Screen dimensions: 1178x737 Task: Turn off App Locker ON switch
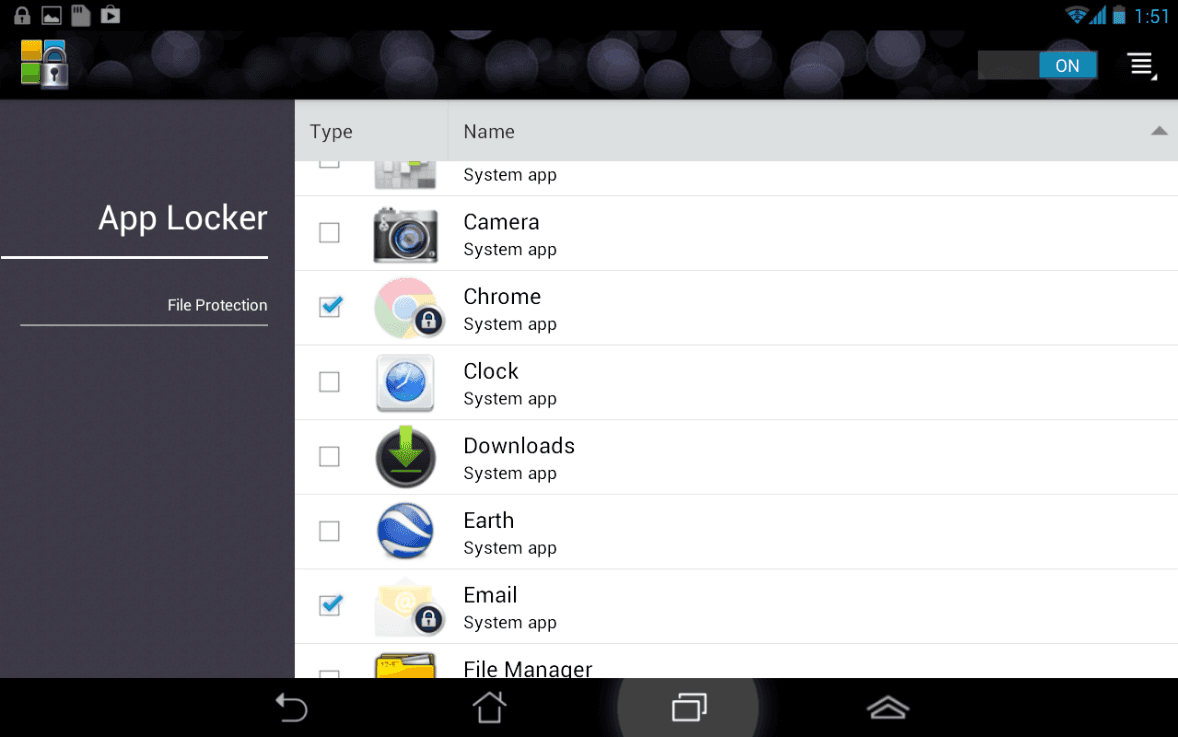(1038, 65)
